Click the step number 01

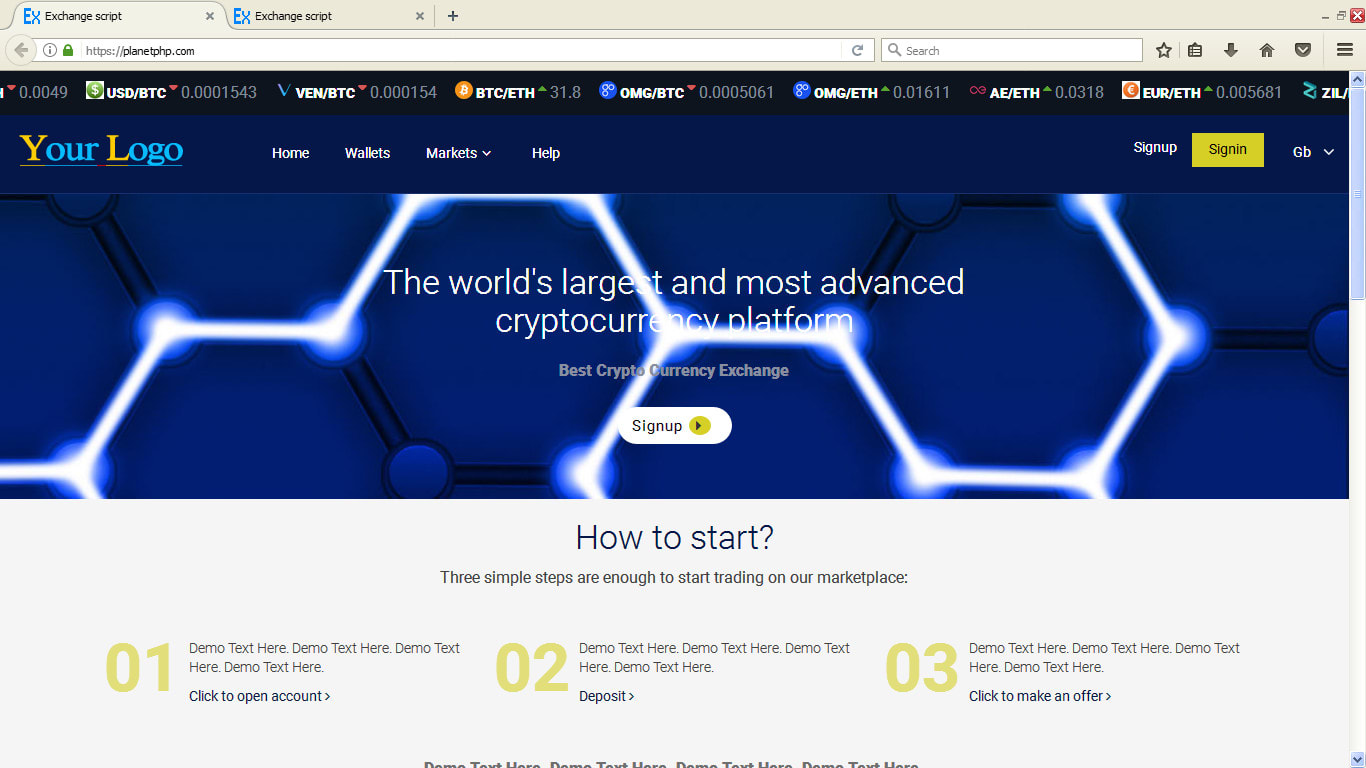click(140, 669)
